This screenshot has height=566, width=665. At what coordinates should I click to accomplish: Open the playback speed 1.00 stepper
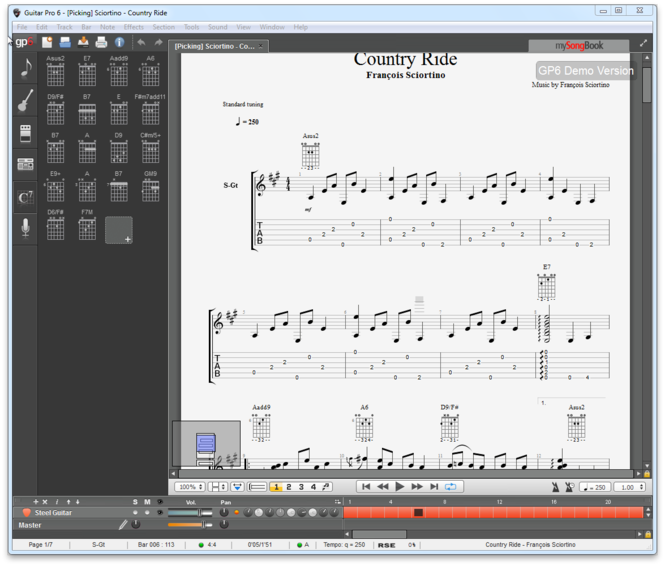pos(630,487)
